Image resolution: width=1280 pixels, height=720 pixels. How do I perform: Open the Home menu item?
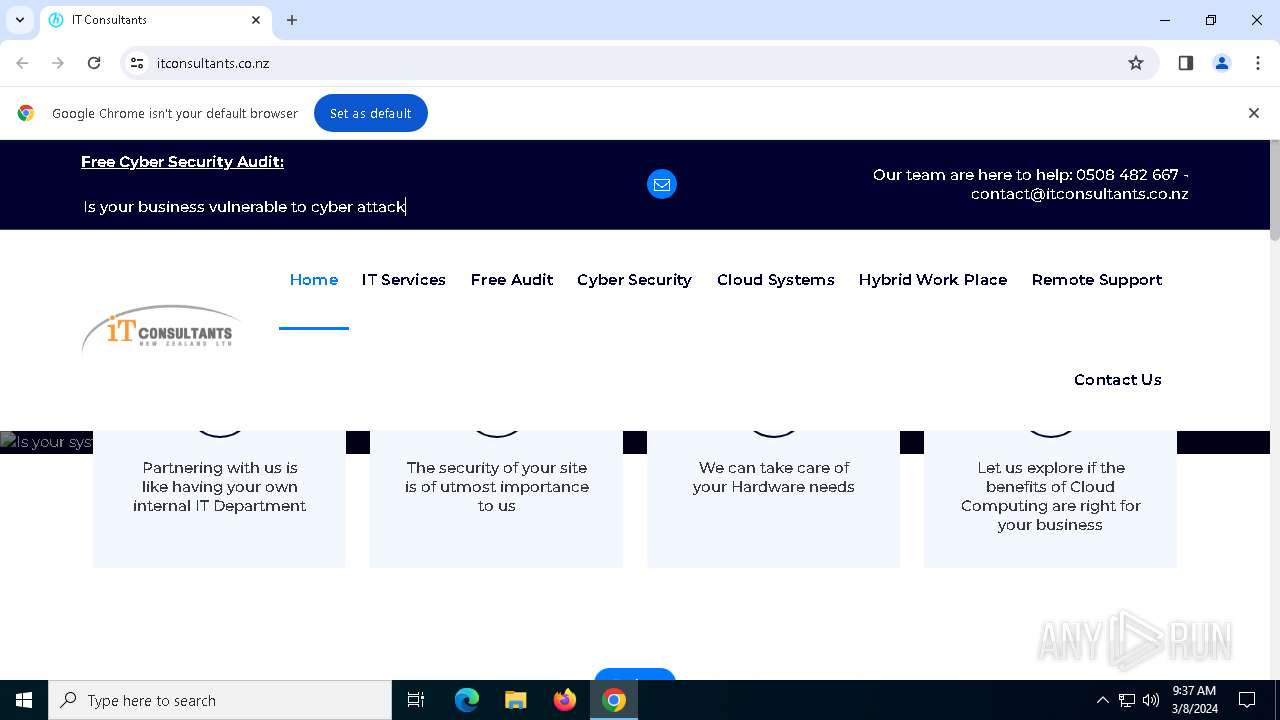click(x=314, y=280)
